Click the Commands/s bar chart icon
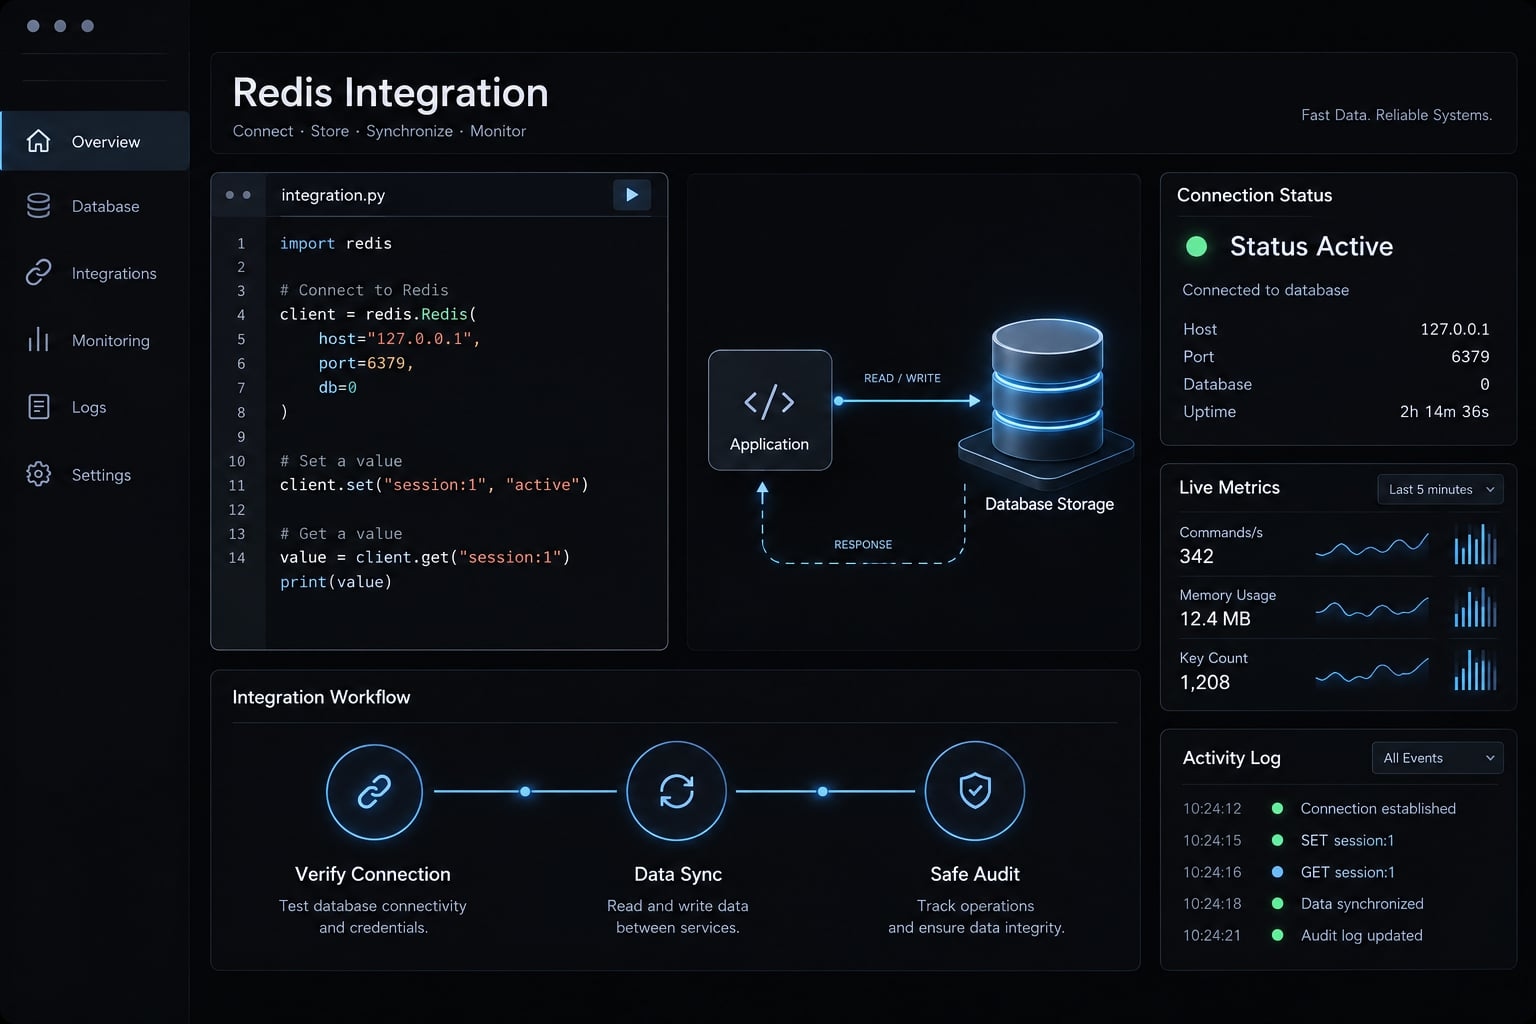1536x1024 pixels. pyautogui.click(x=1475, y=545)
